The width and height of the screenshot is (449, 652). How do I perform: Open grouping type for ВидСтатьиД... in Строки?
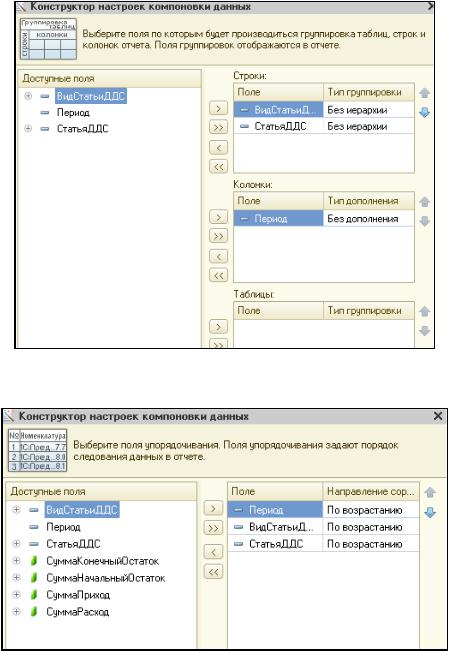coord(369,110)
